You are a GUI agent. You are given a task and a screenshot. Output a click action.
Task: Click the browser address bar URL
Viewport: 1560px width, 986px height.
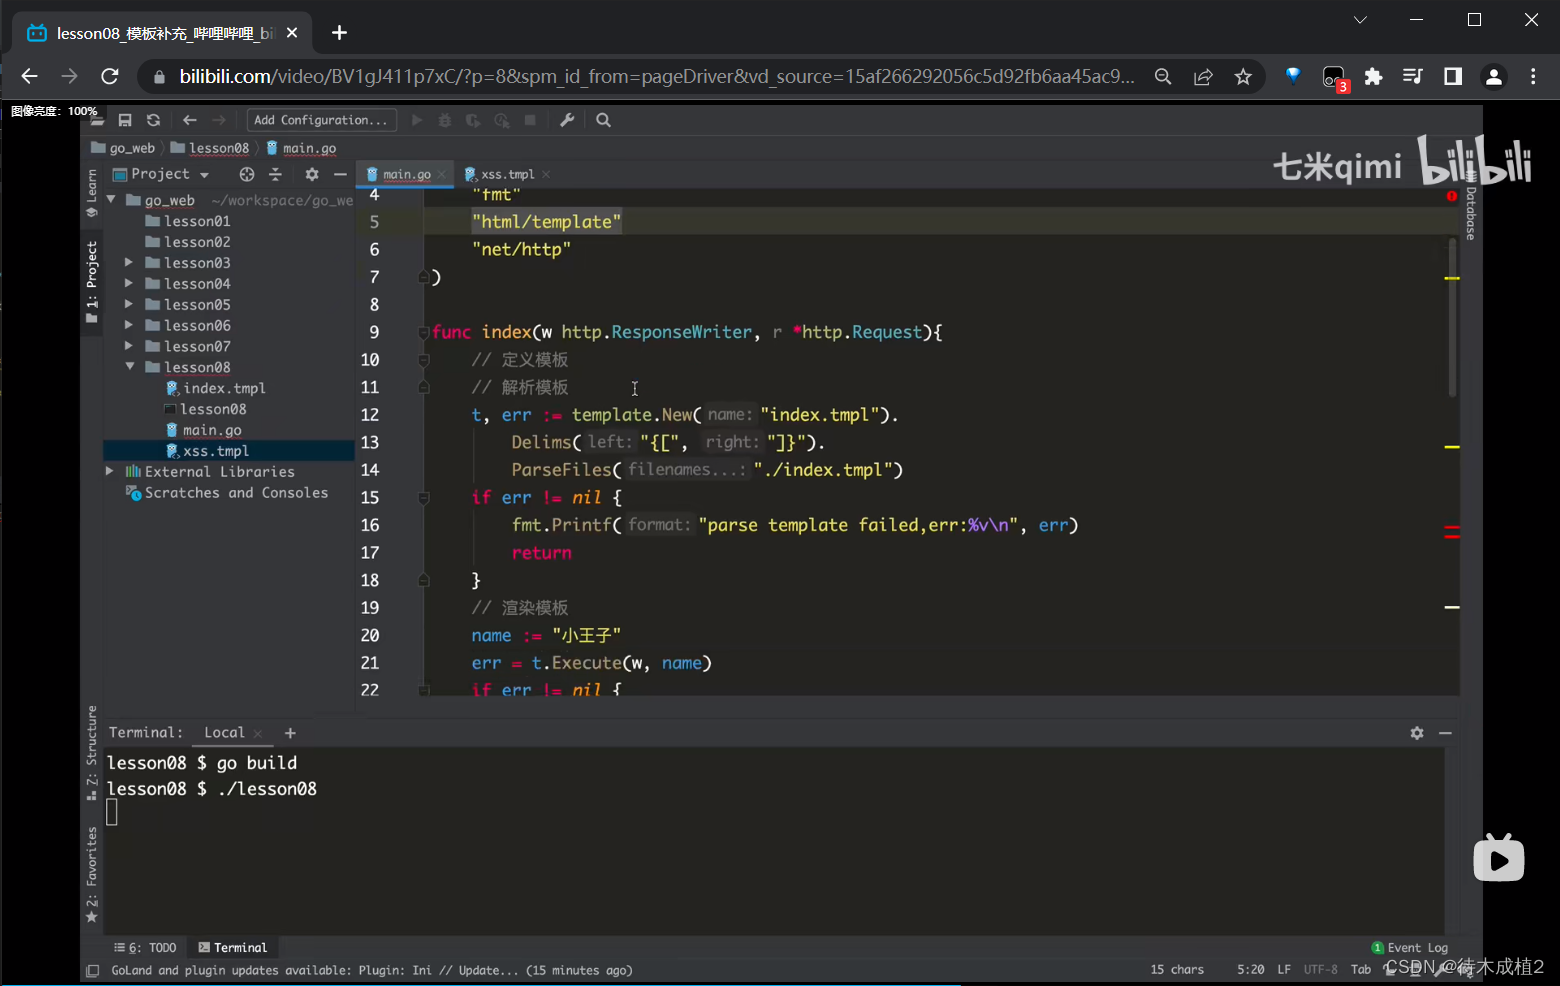point(657,77)
